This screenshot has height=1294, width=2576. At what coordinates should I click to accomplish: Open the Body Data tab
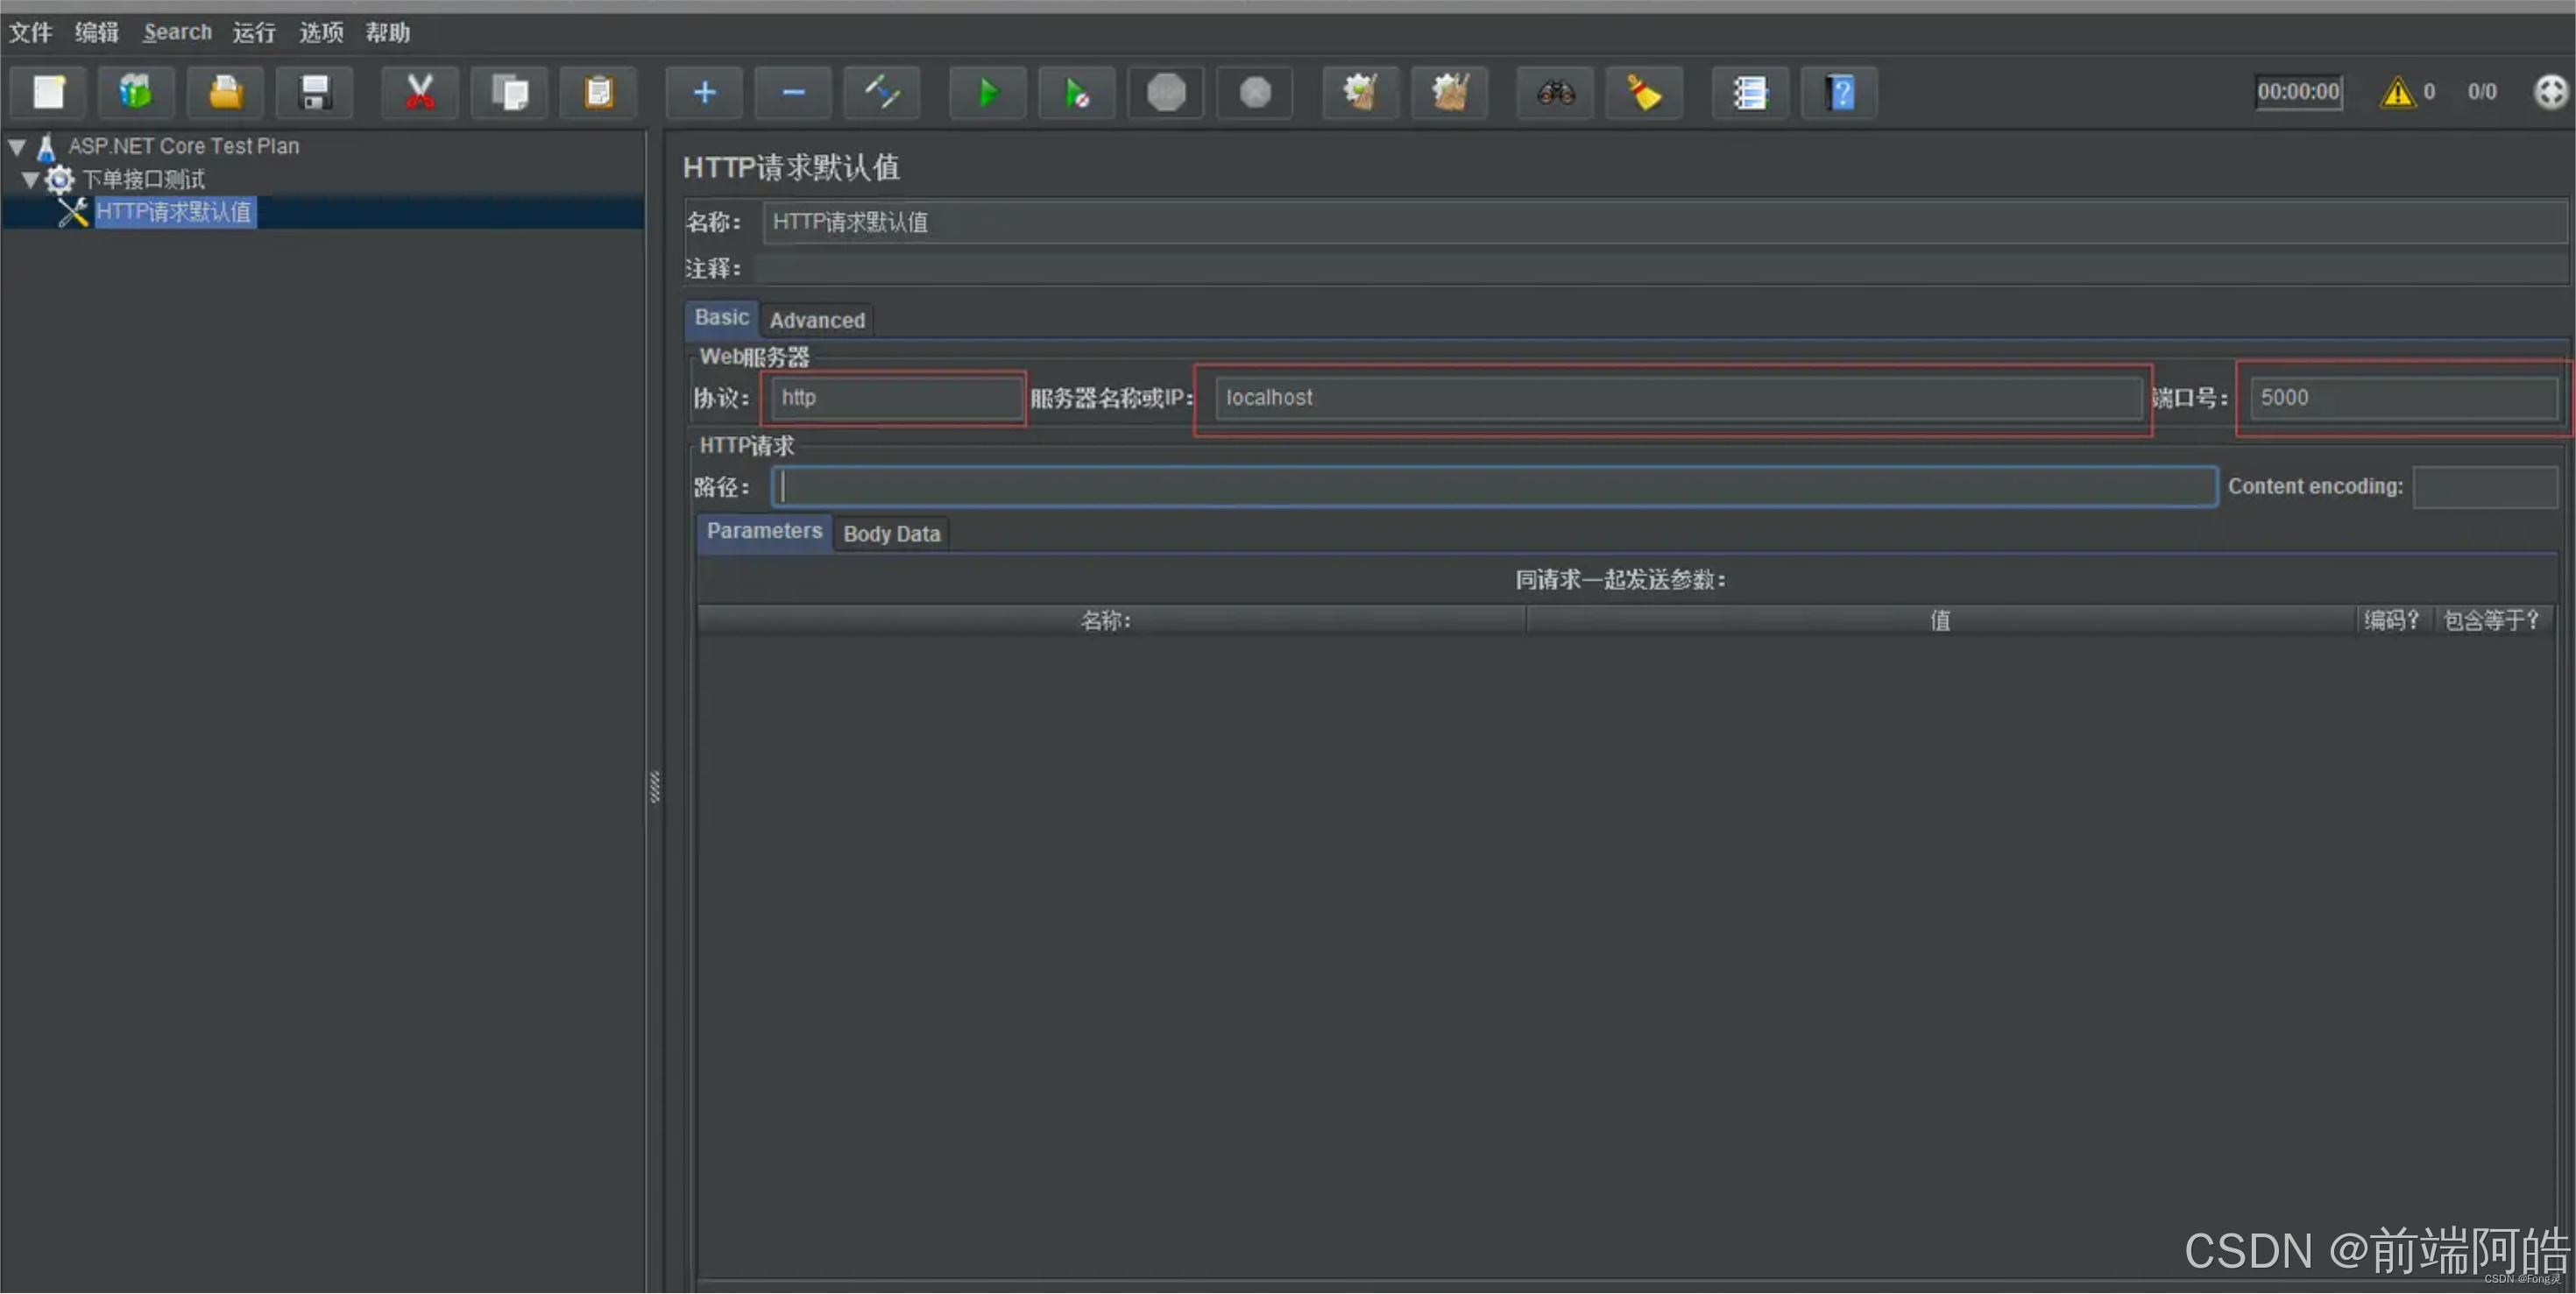(x=891, y=534)
